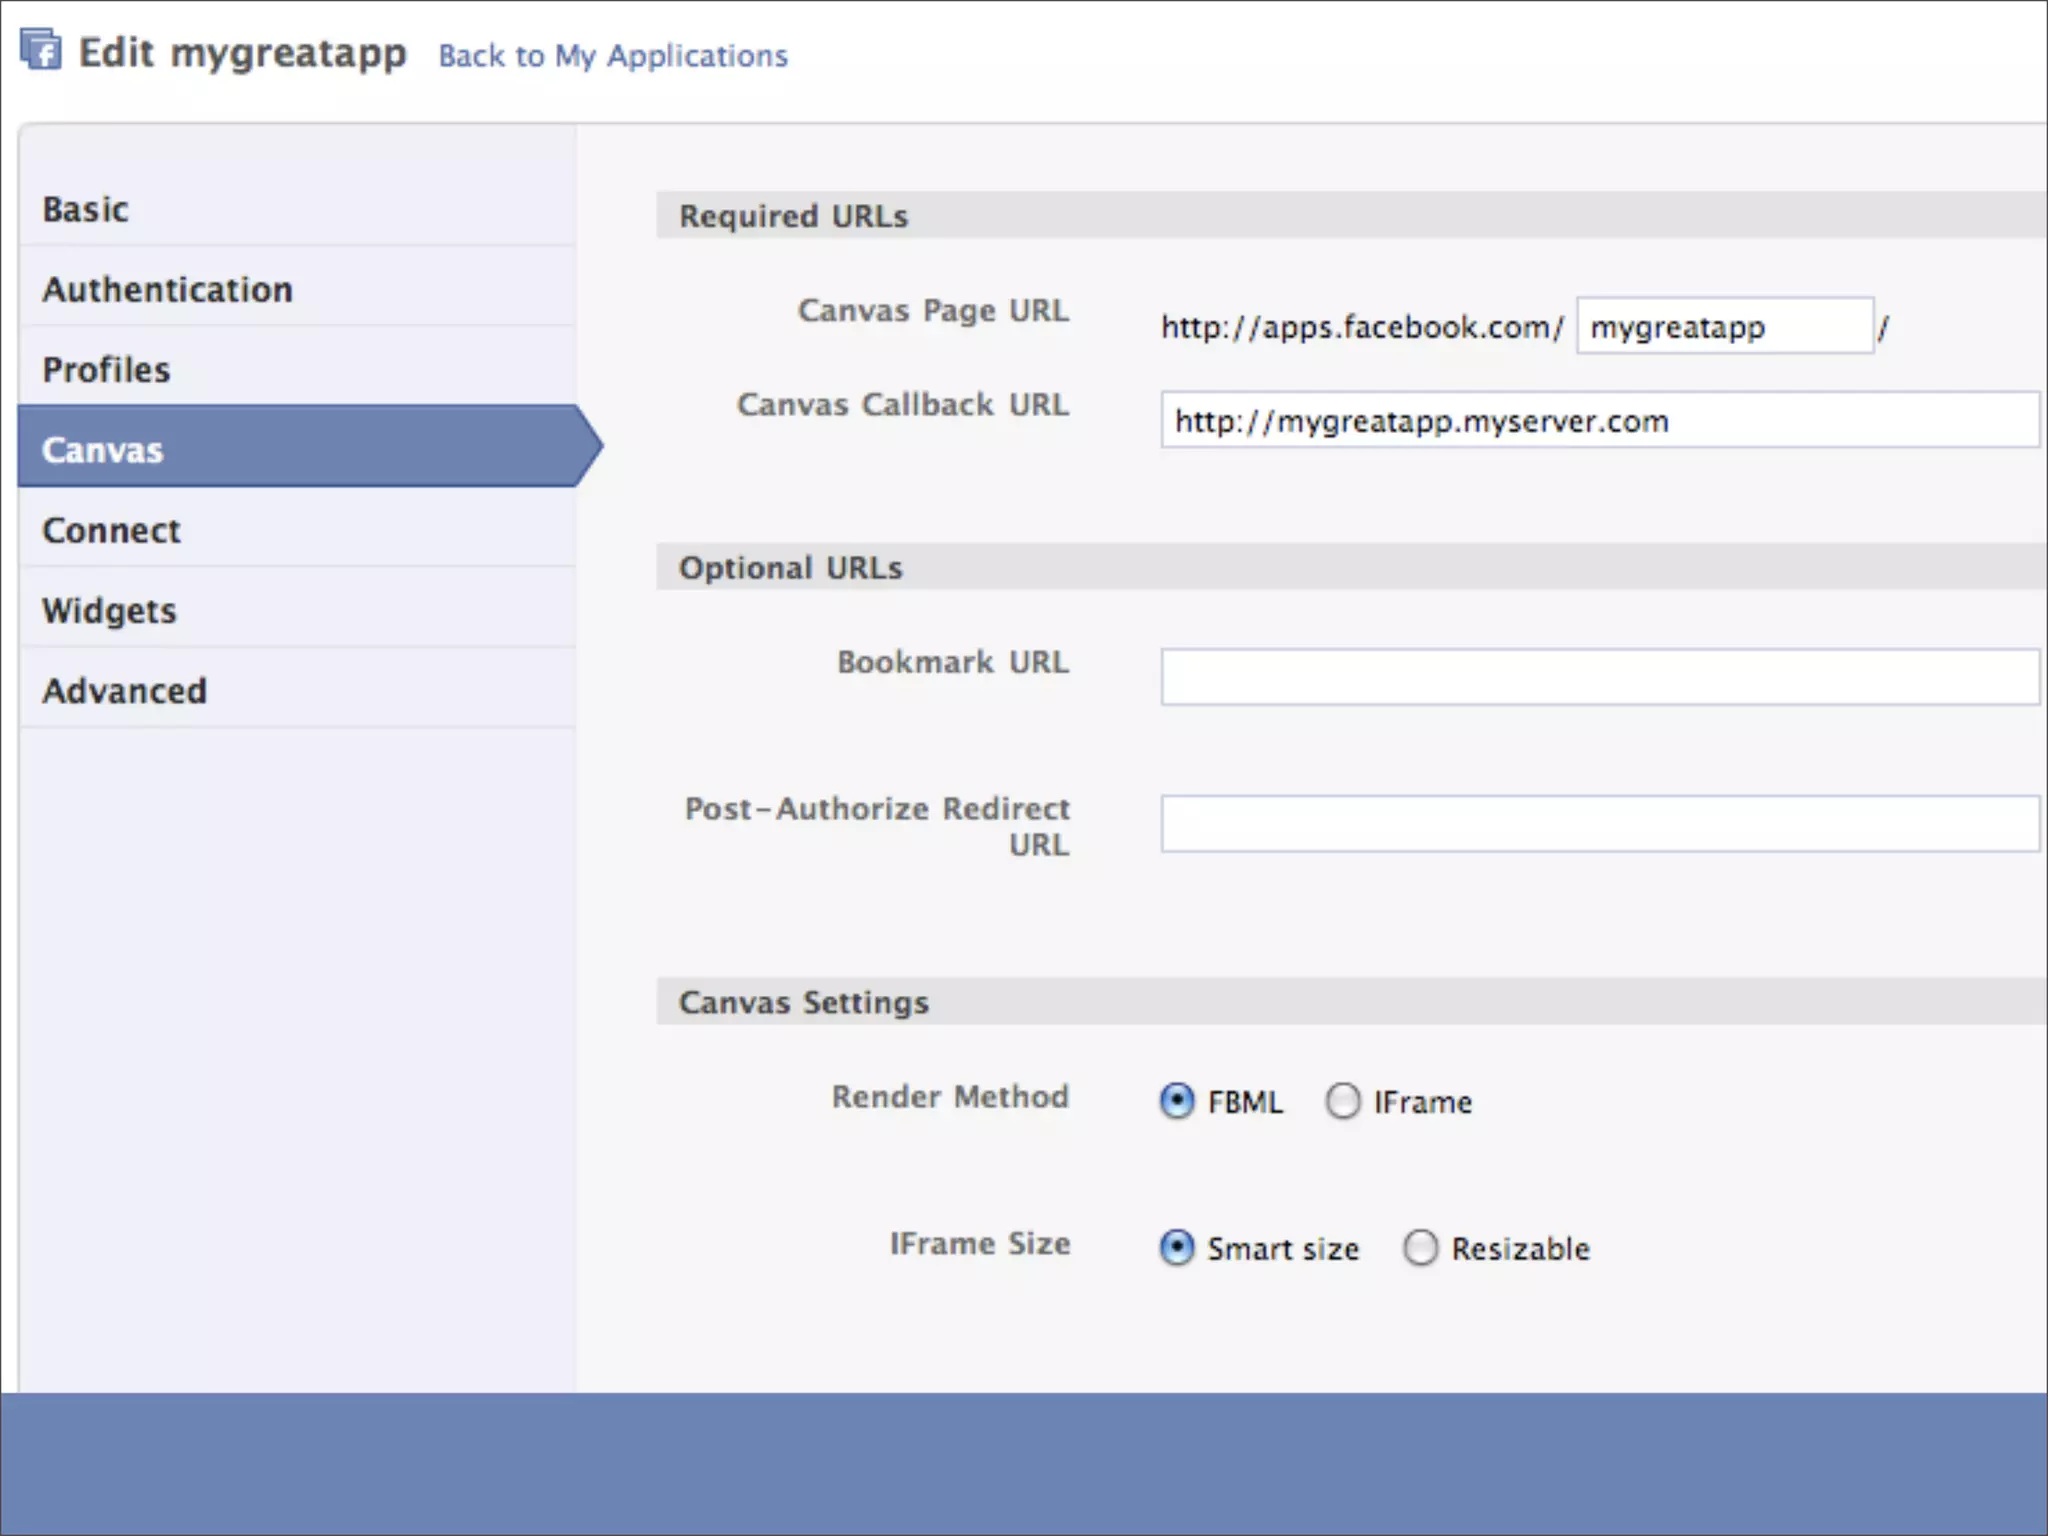Select Smart size for IFrame Size
This screenshot has width=2048, height=1536.
click(x=1177, y=1248)
